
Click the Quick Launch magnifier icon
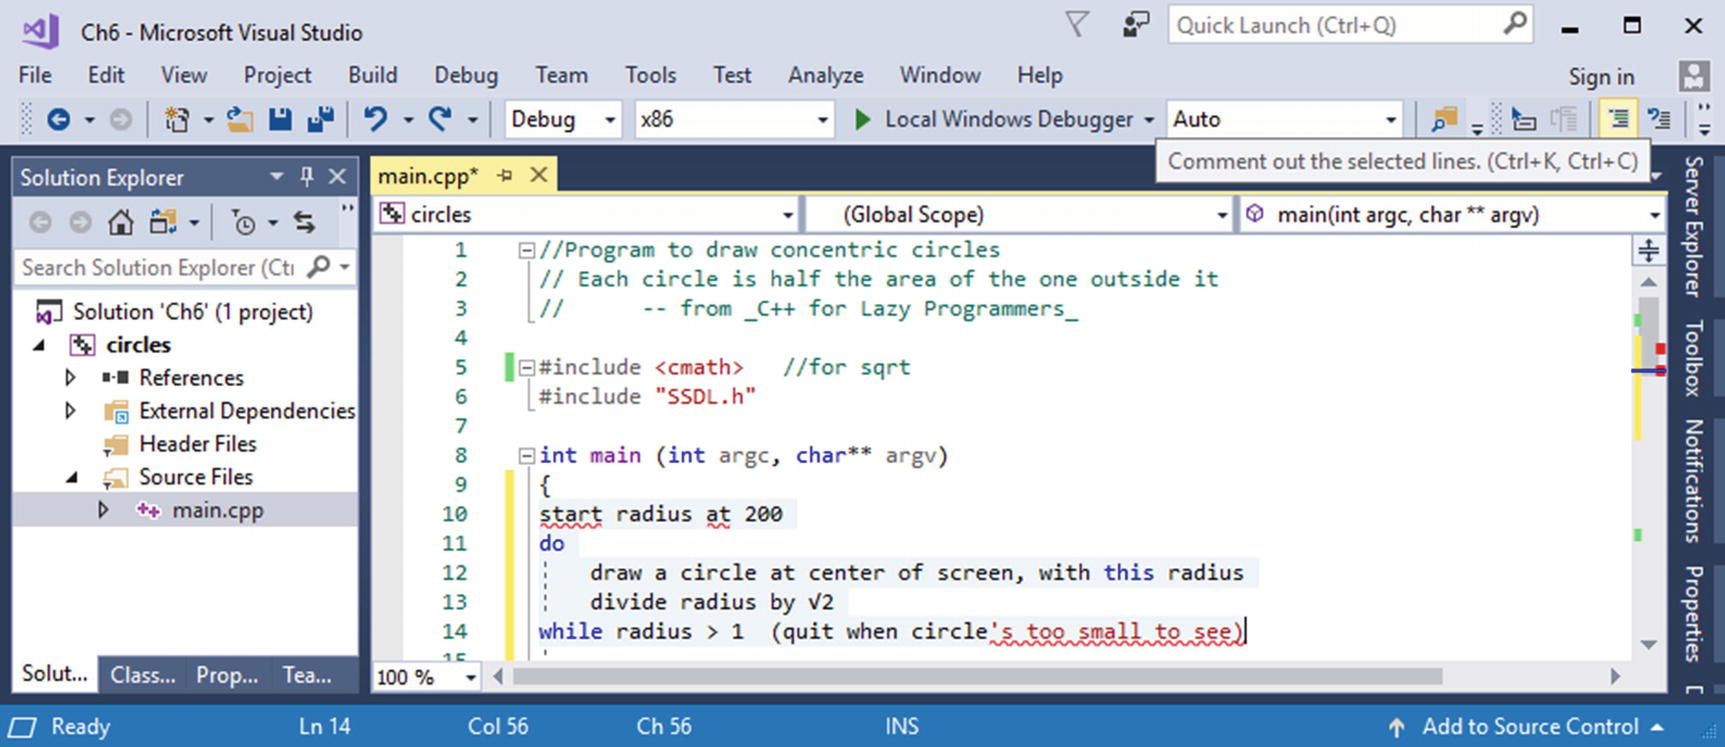point(1515,24)
